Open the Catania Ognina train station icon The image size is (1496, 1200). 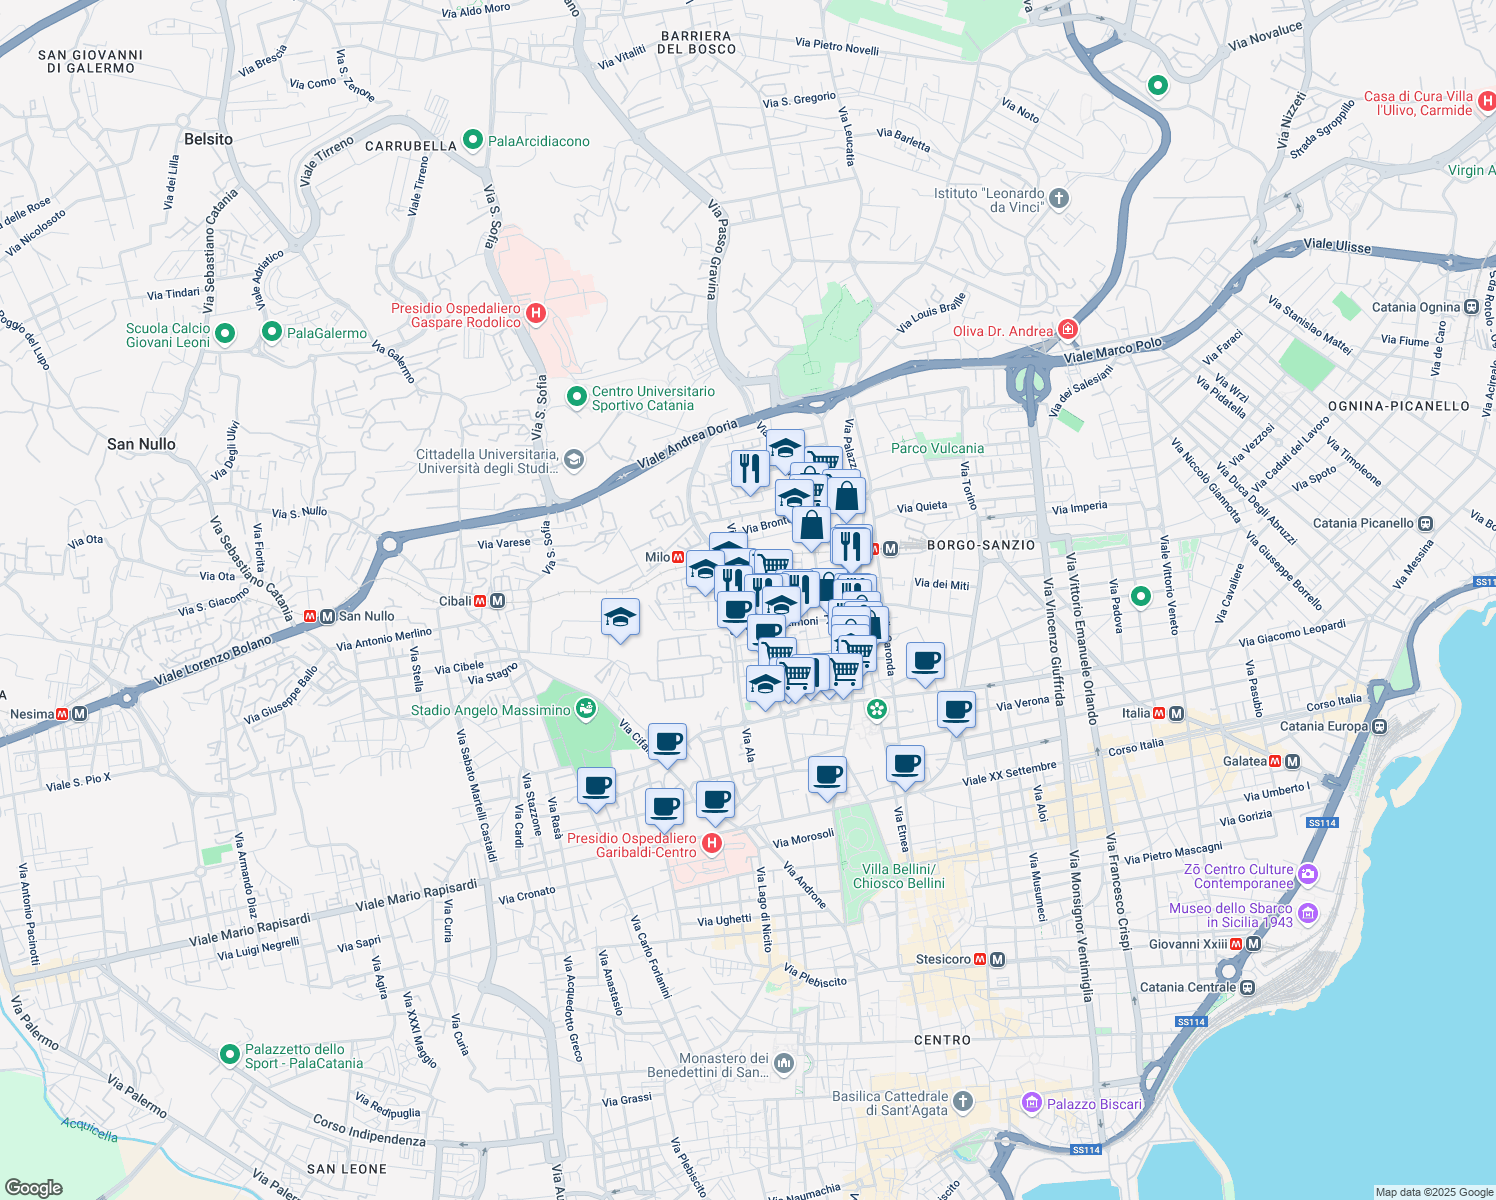[x=1472, y=307]
